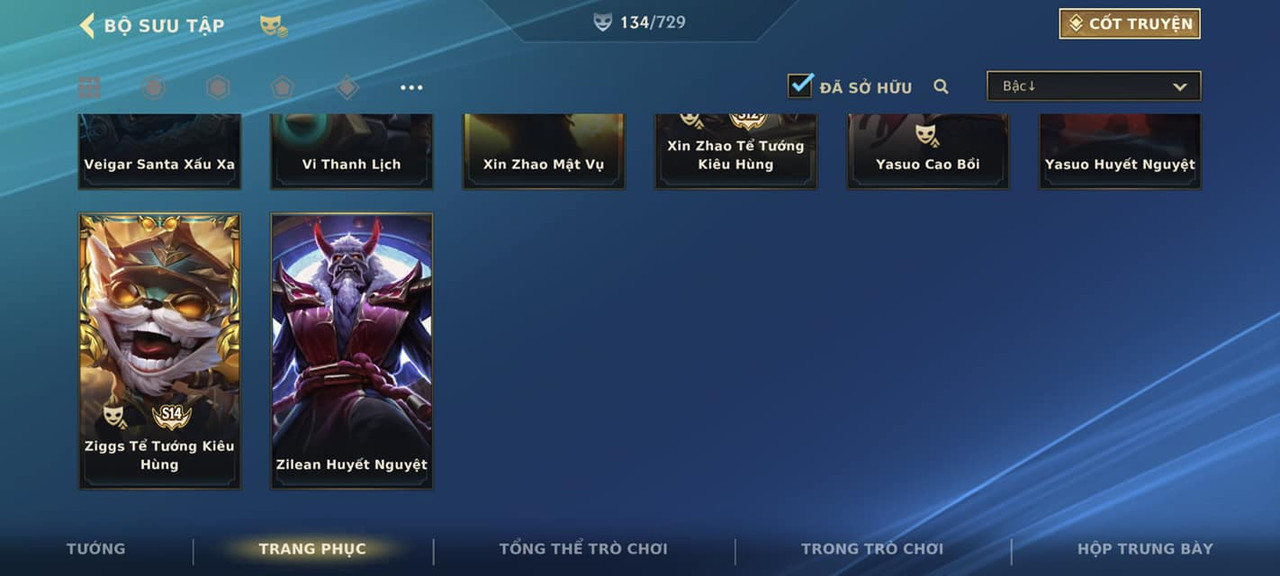Screen dimensions: 1280x576
Task: Select the second rarity filter icon
Action: pos(153,88)
